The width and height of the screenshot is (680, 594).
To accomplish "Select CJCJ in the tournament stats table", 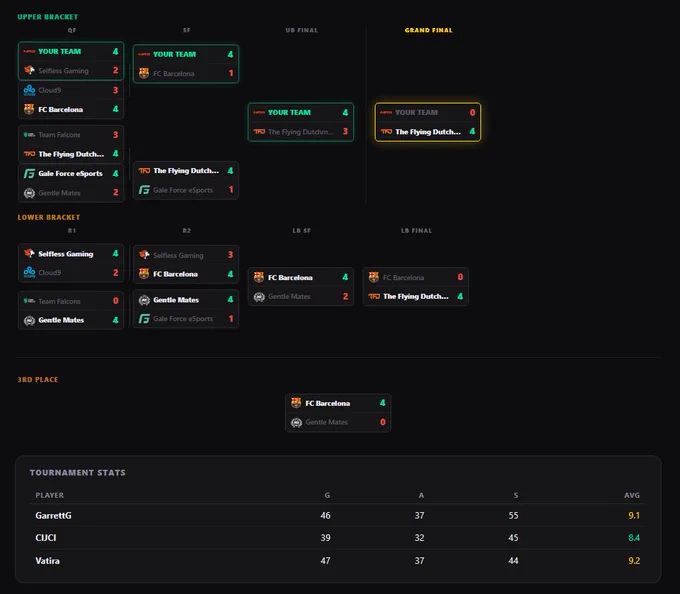I will pos(46,538).
